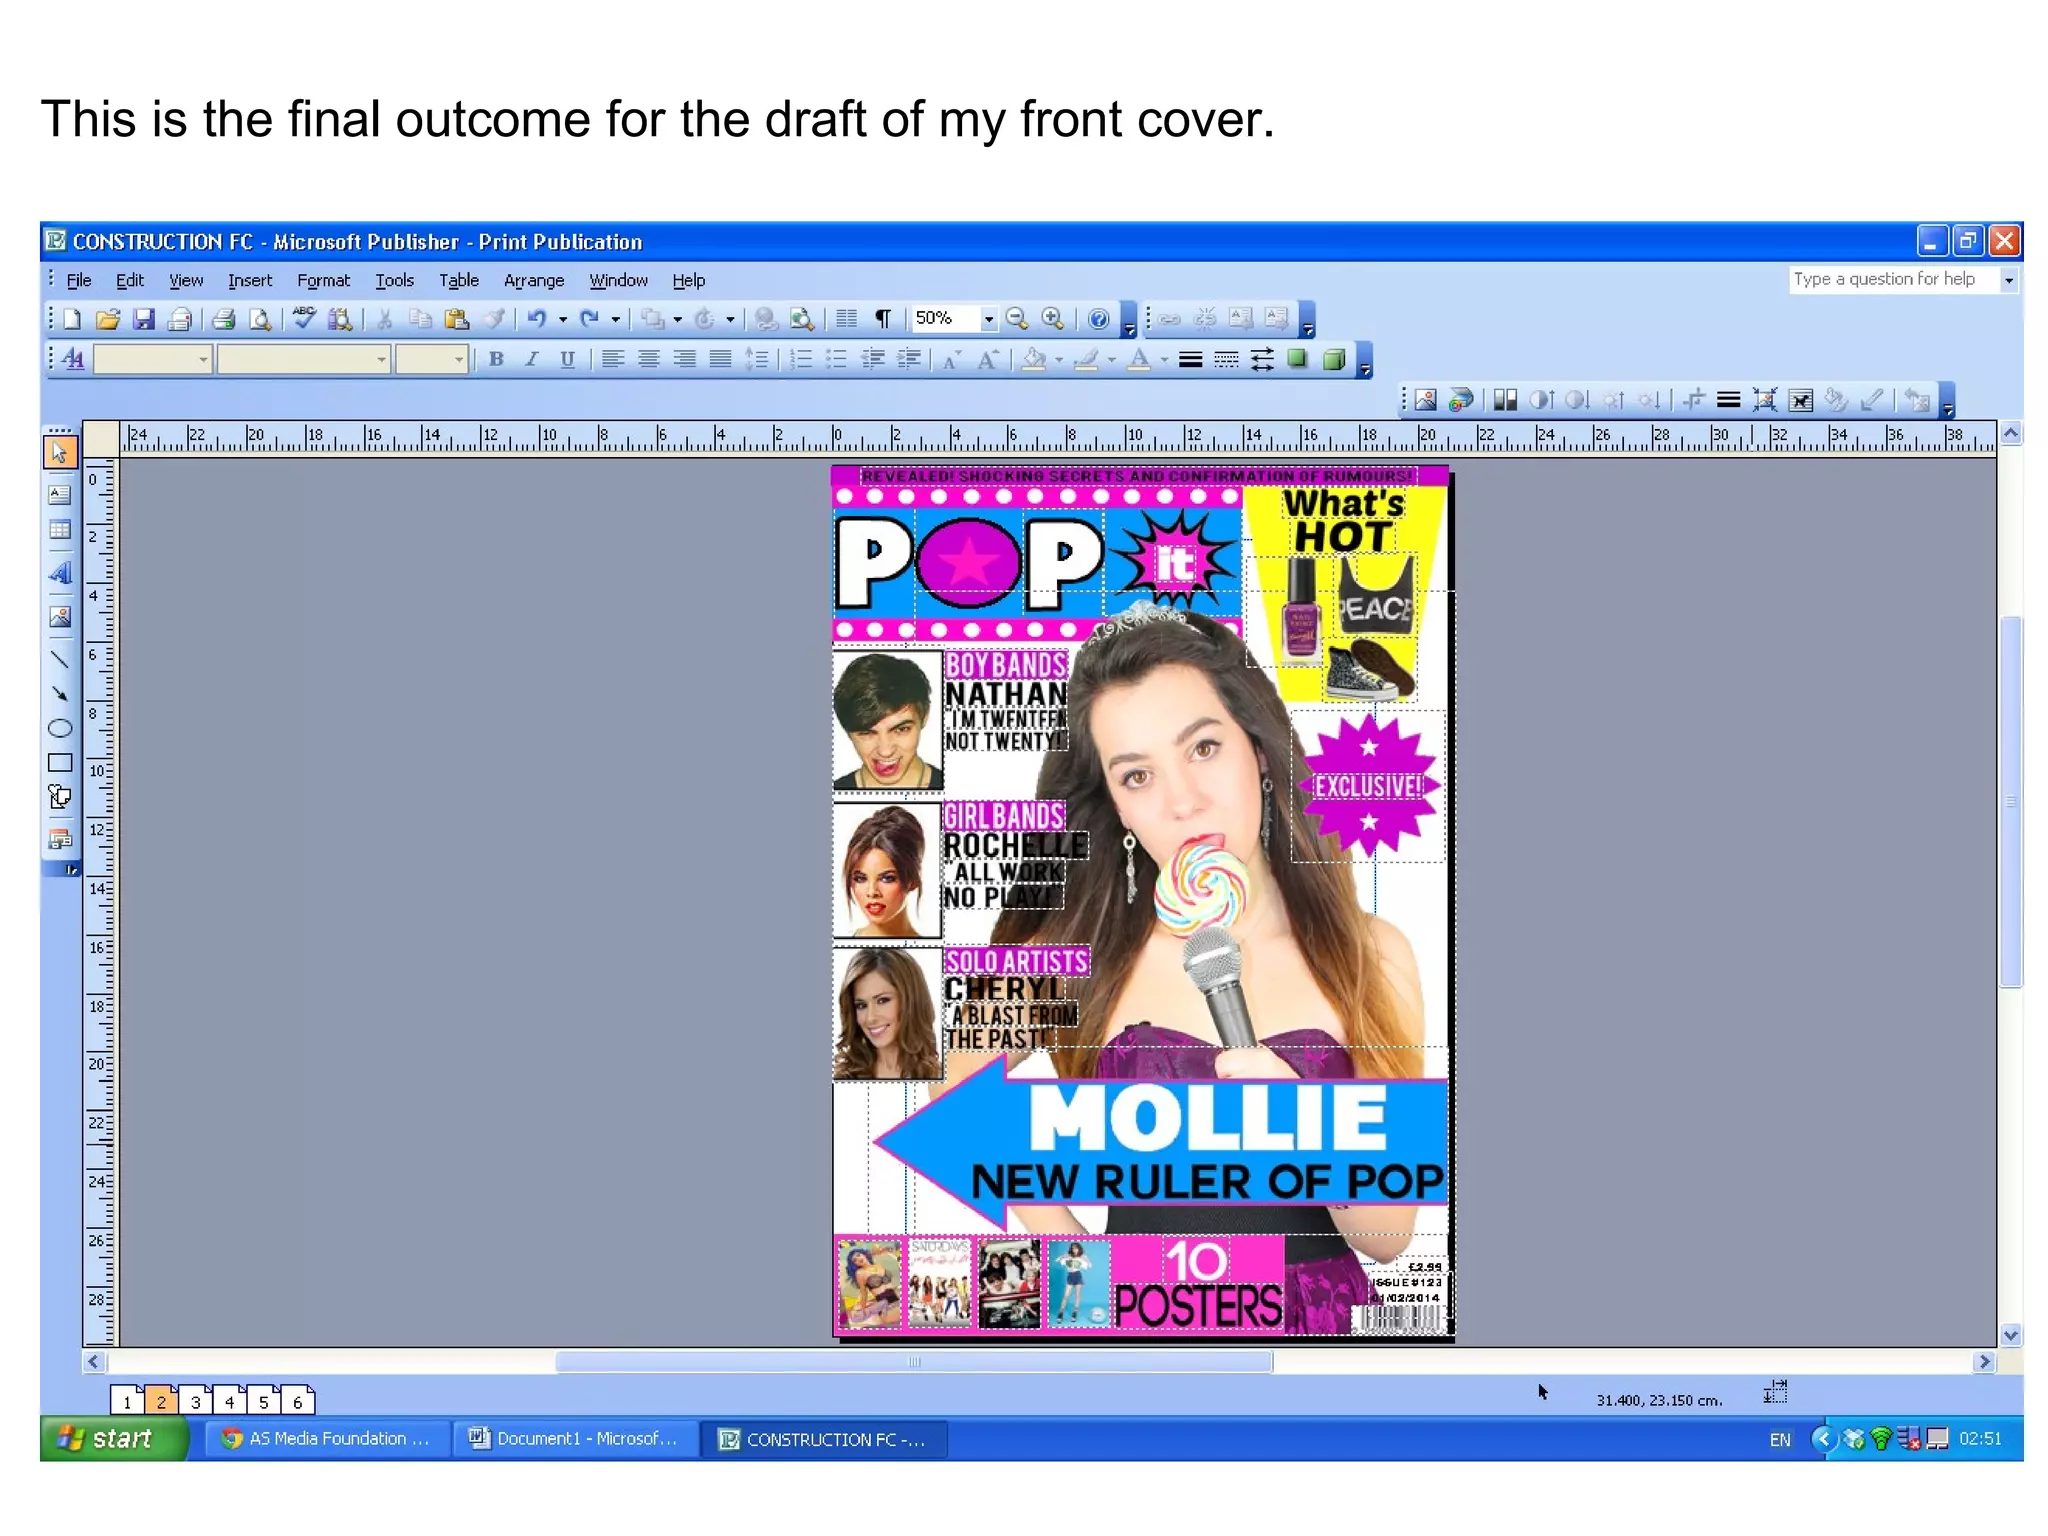Zoom in with the plus magnifier
The width and height of the screenshot is (2048, 1536).
1052,319
